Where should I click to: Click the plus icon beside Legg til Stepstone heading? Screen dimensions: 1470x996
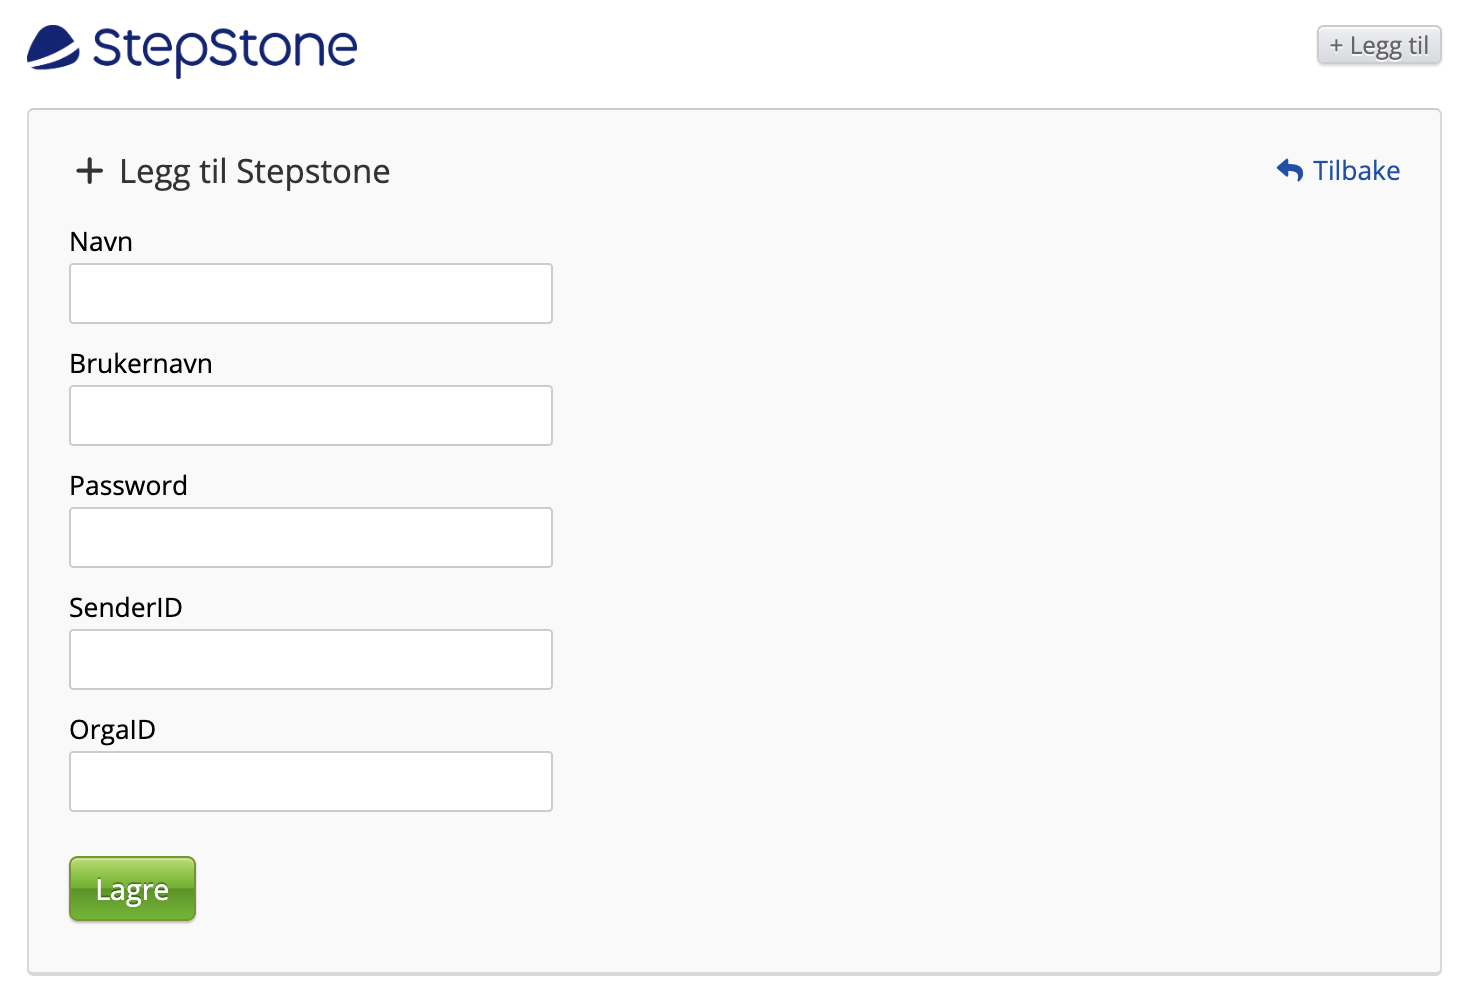point(90,171)
